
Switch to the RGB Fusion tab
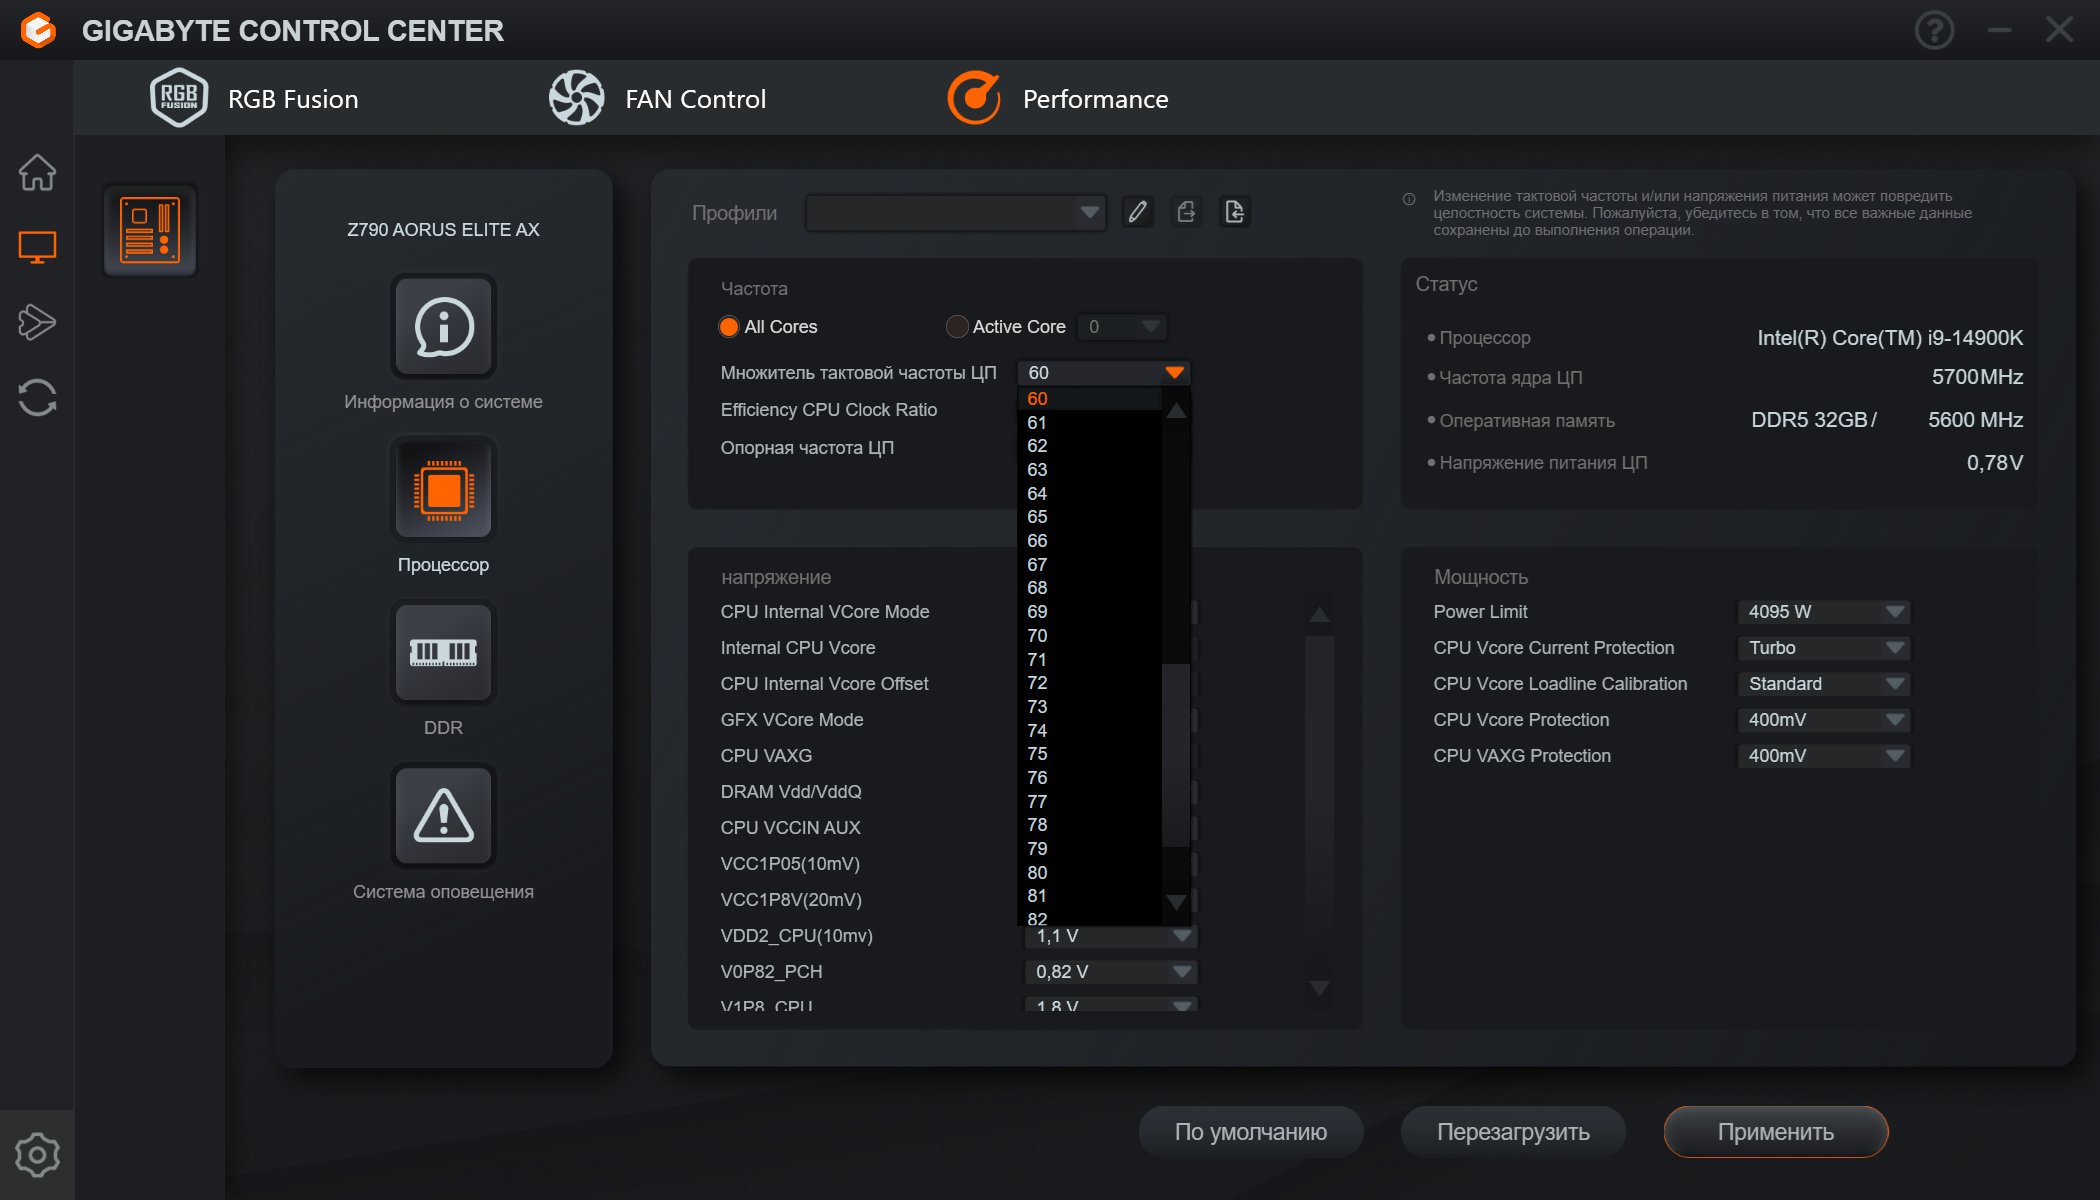254,99
